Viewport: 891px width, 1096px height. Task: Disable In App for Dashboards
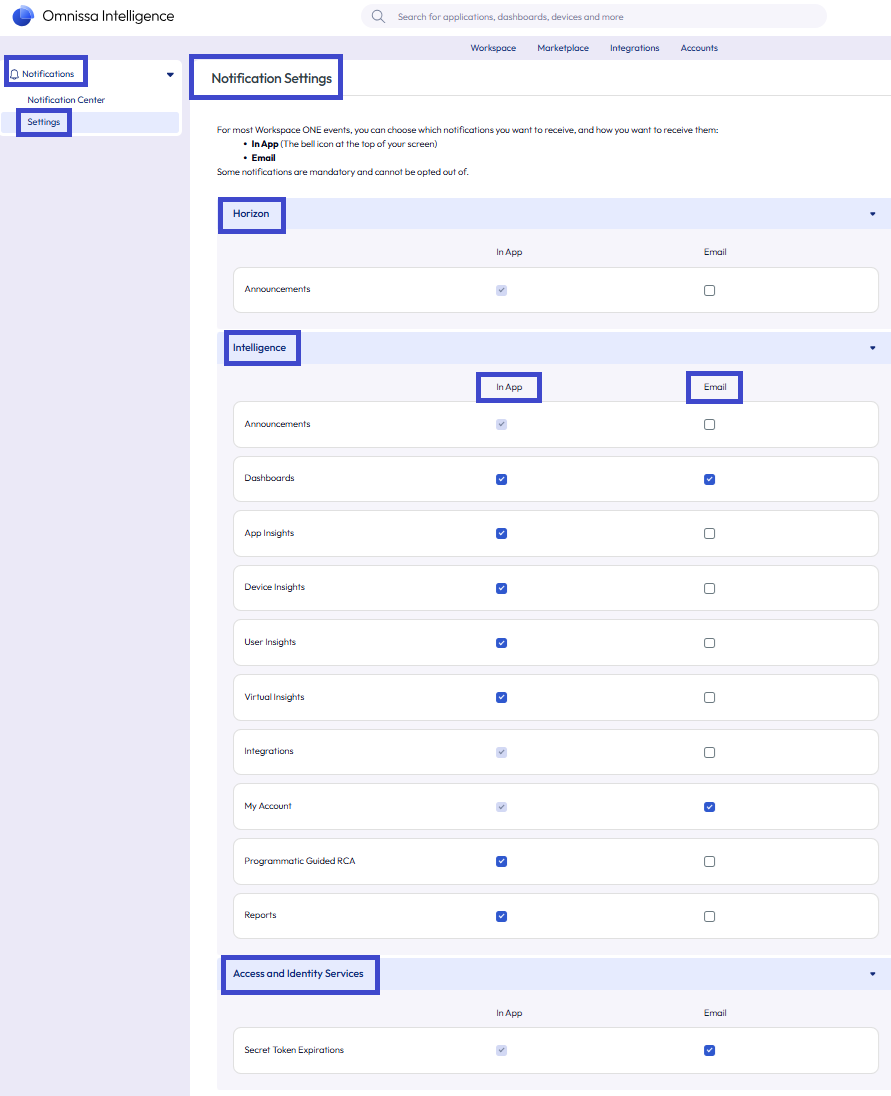(x=501, y=480)
